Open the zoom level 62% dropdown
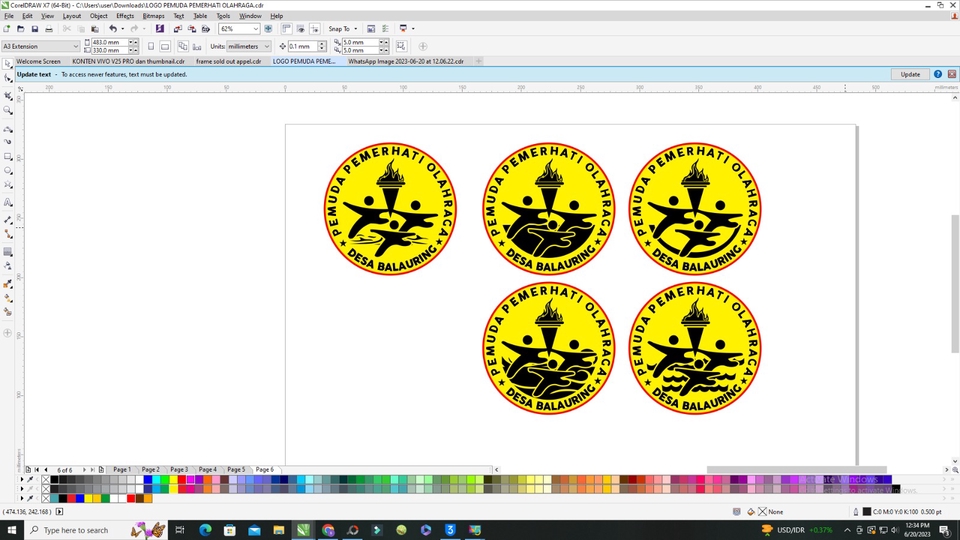960x540 pixels. tap(255, 29)
